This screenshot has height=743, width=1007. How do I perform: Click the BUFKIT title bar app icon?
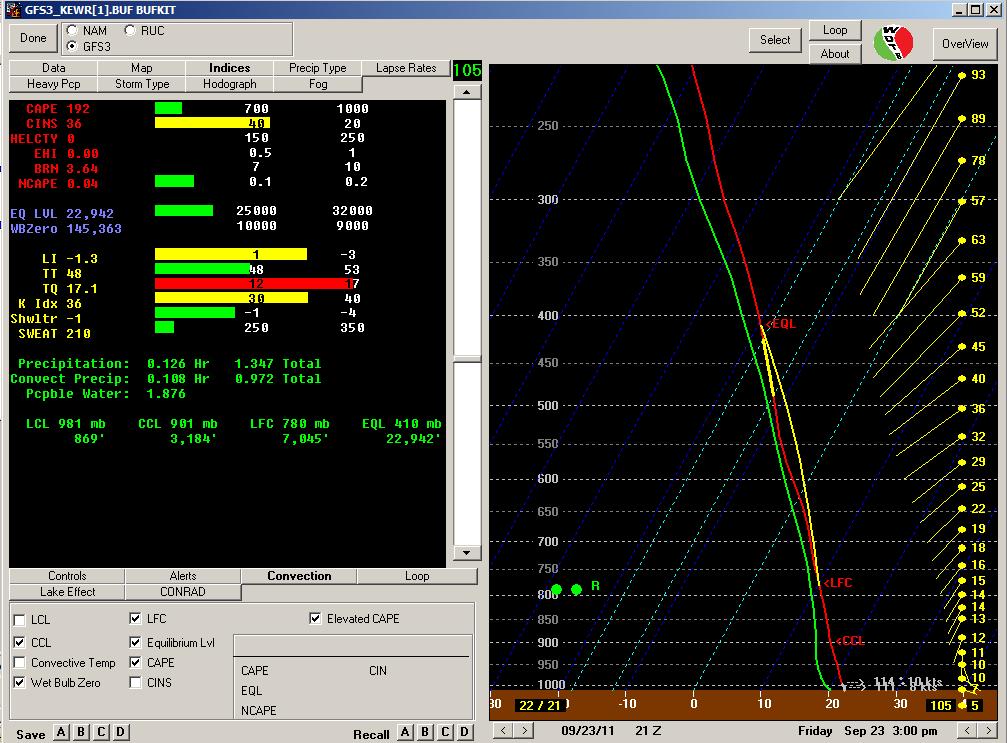tap(13, 9)
